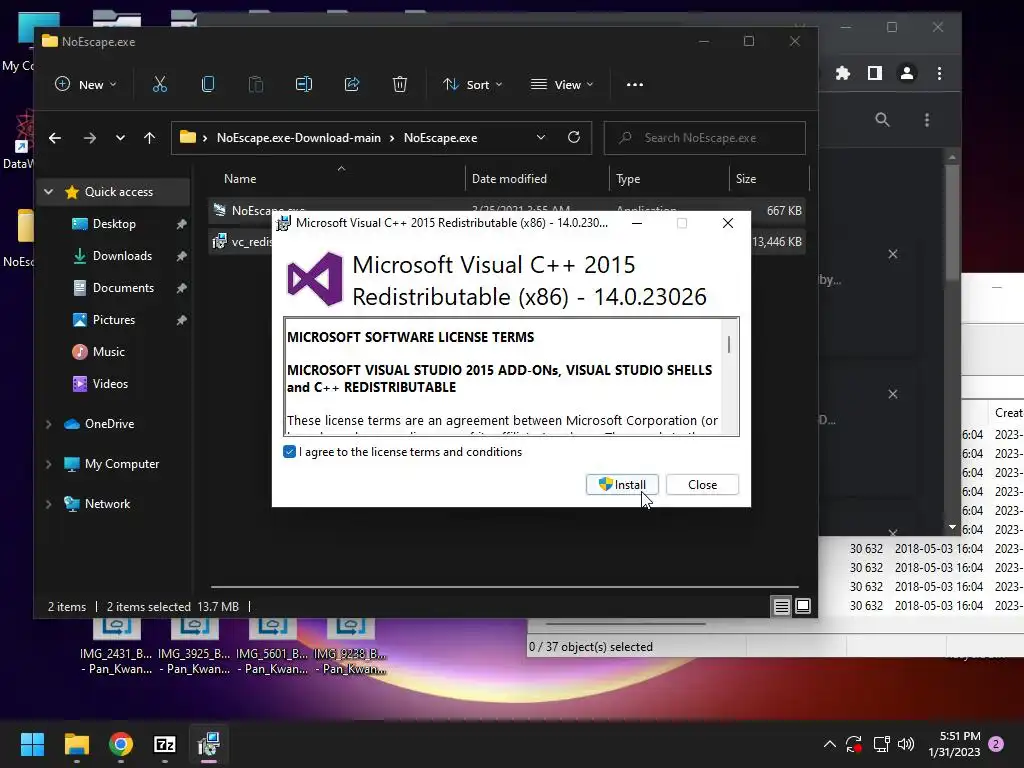This screenshot has height=768, width=1024.
Task: Click the volume icon in system tray
Action: click(x=906, y=744)
